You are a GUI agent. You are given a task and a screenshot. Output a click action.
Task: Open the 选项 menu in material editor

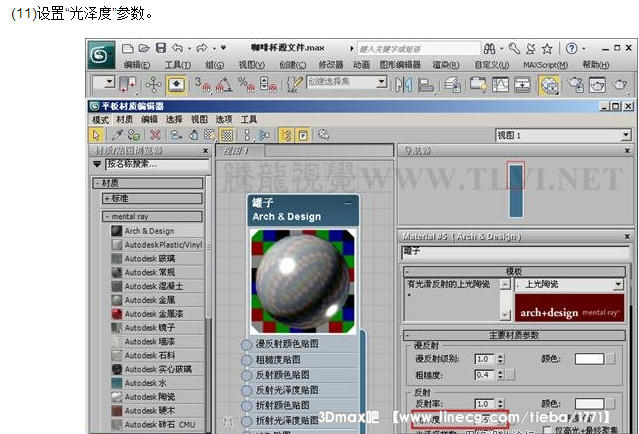click(224, 119)
